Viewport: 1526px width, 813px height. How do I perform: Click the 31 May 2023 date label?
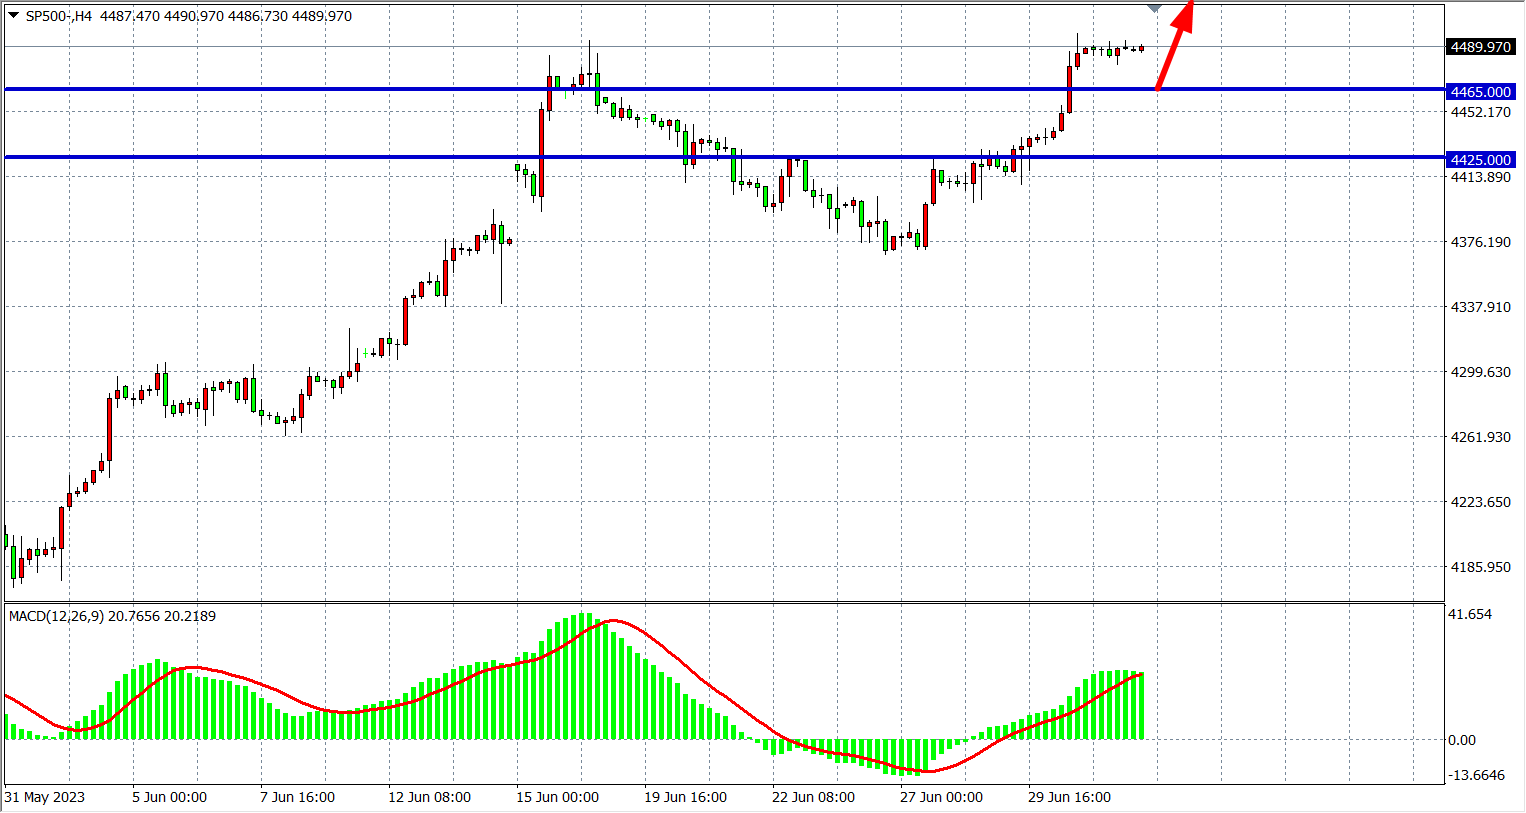pos(45,797)
